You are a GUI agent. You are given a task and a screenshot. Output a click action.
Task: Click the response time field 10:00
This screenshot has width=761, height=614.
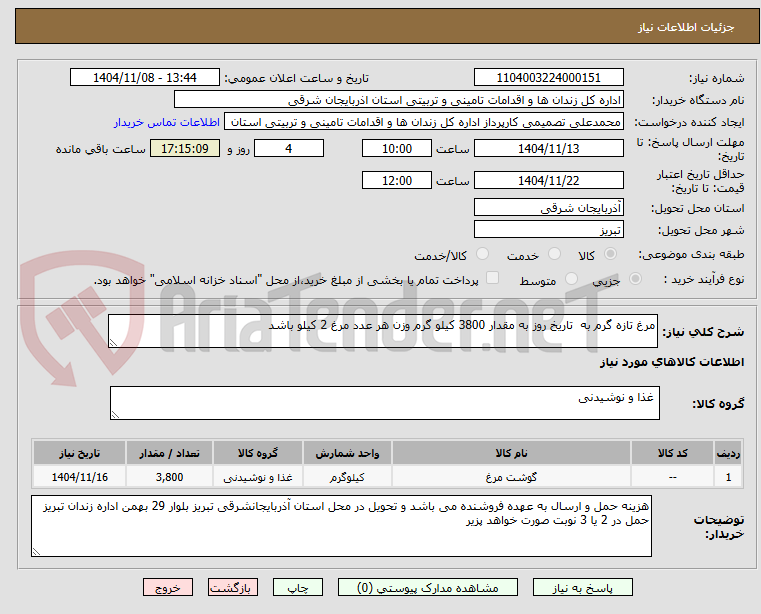397,149
